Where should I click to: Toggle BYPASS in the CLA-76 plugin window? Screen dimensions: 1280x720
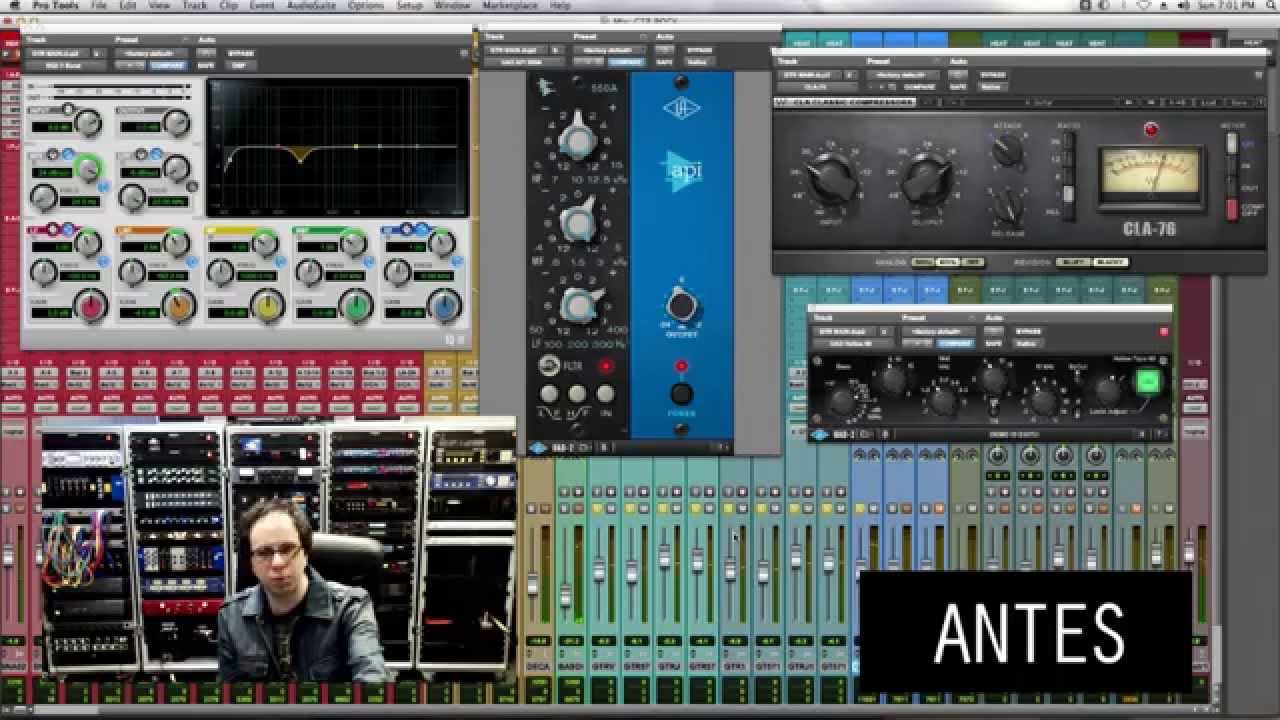993,74
